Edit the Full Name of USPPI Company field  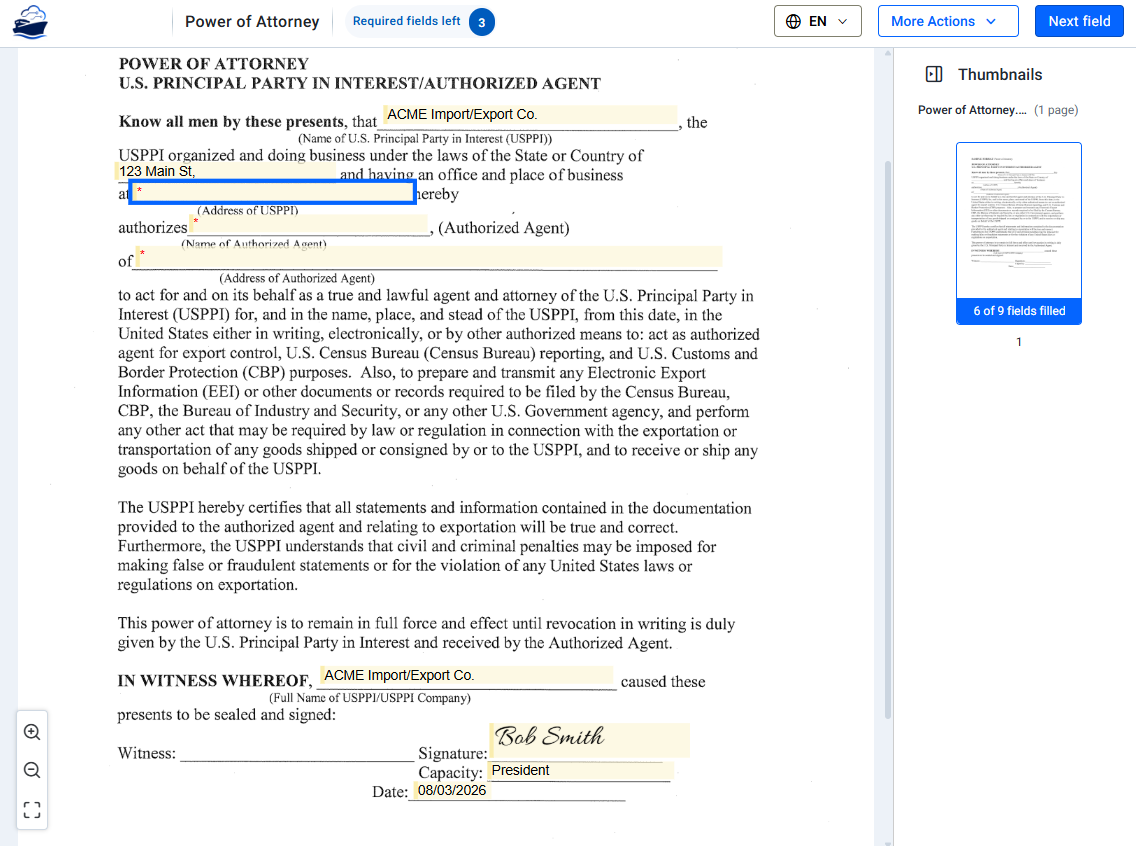467,675
